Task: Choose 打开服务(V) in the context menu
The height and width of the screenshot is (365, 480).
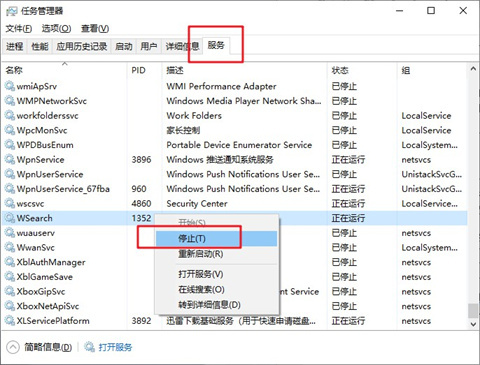Action: coord(216,274)
